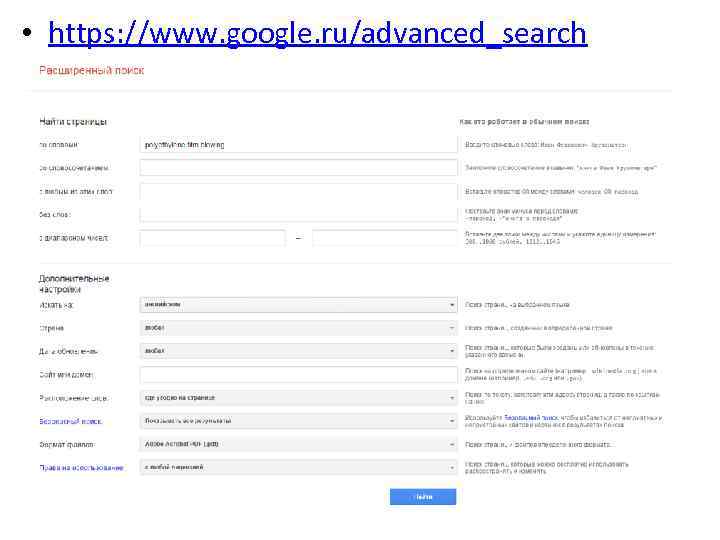Image resolution: width=720 pixels, height=540 pixels.
Task: Open the safe search results dropdown
Action: point(298,421)
